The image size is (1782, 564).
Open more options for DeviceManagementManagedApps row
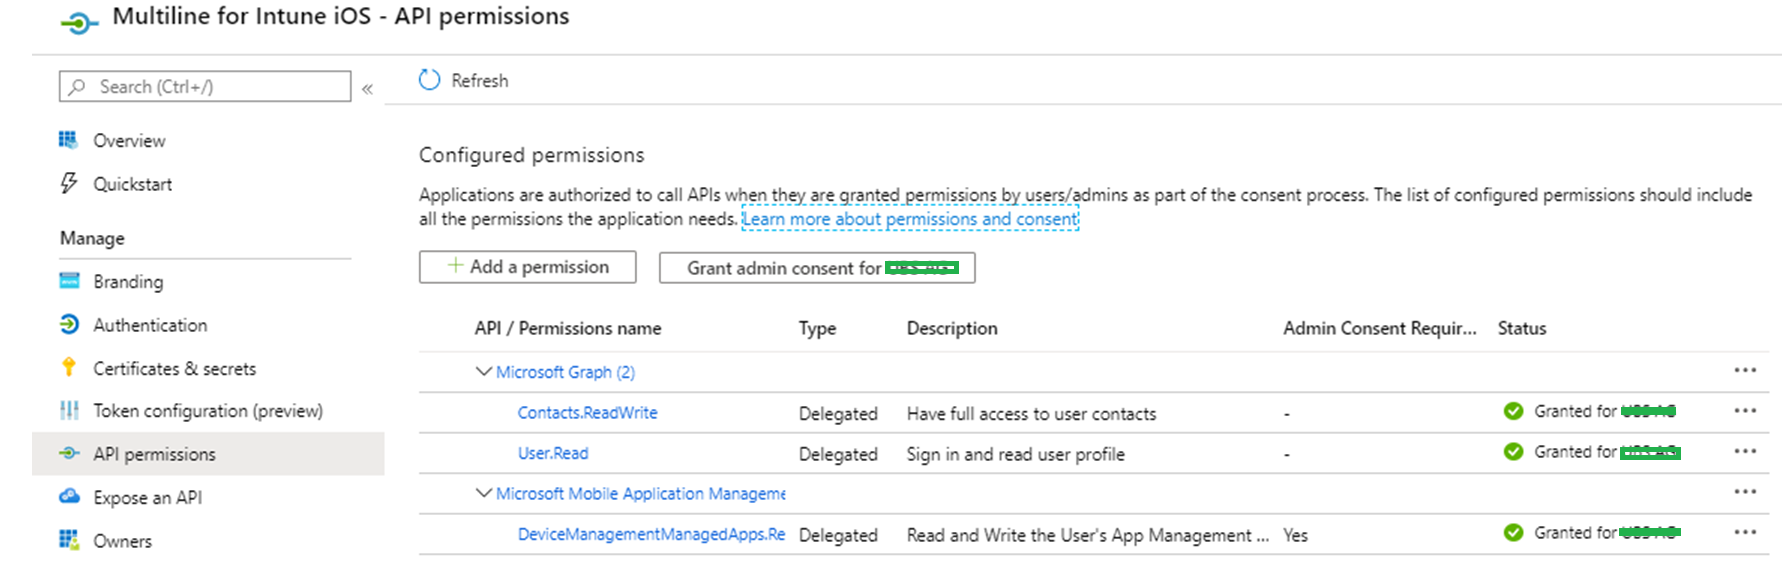tap(1745, 533)
